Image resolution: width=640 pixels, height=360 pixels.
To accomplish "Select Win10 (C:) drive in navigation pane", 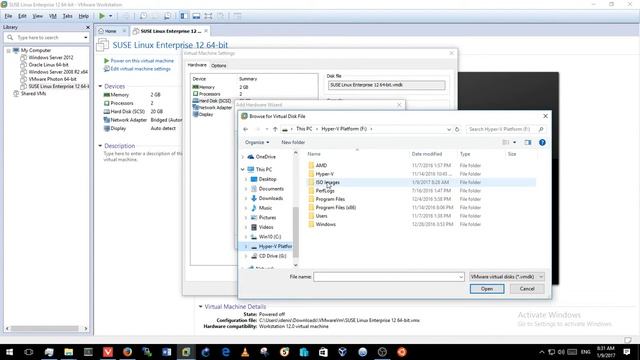I will tap(271, 237).
